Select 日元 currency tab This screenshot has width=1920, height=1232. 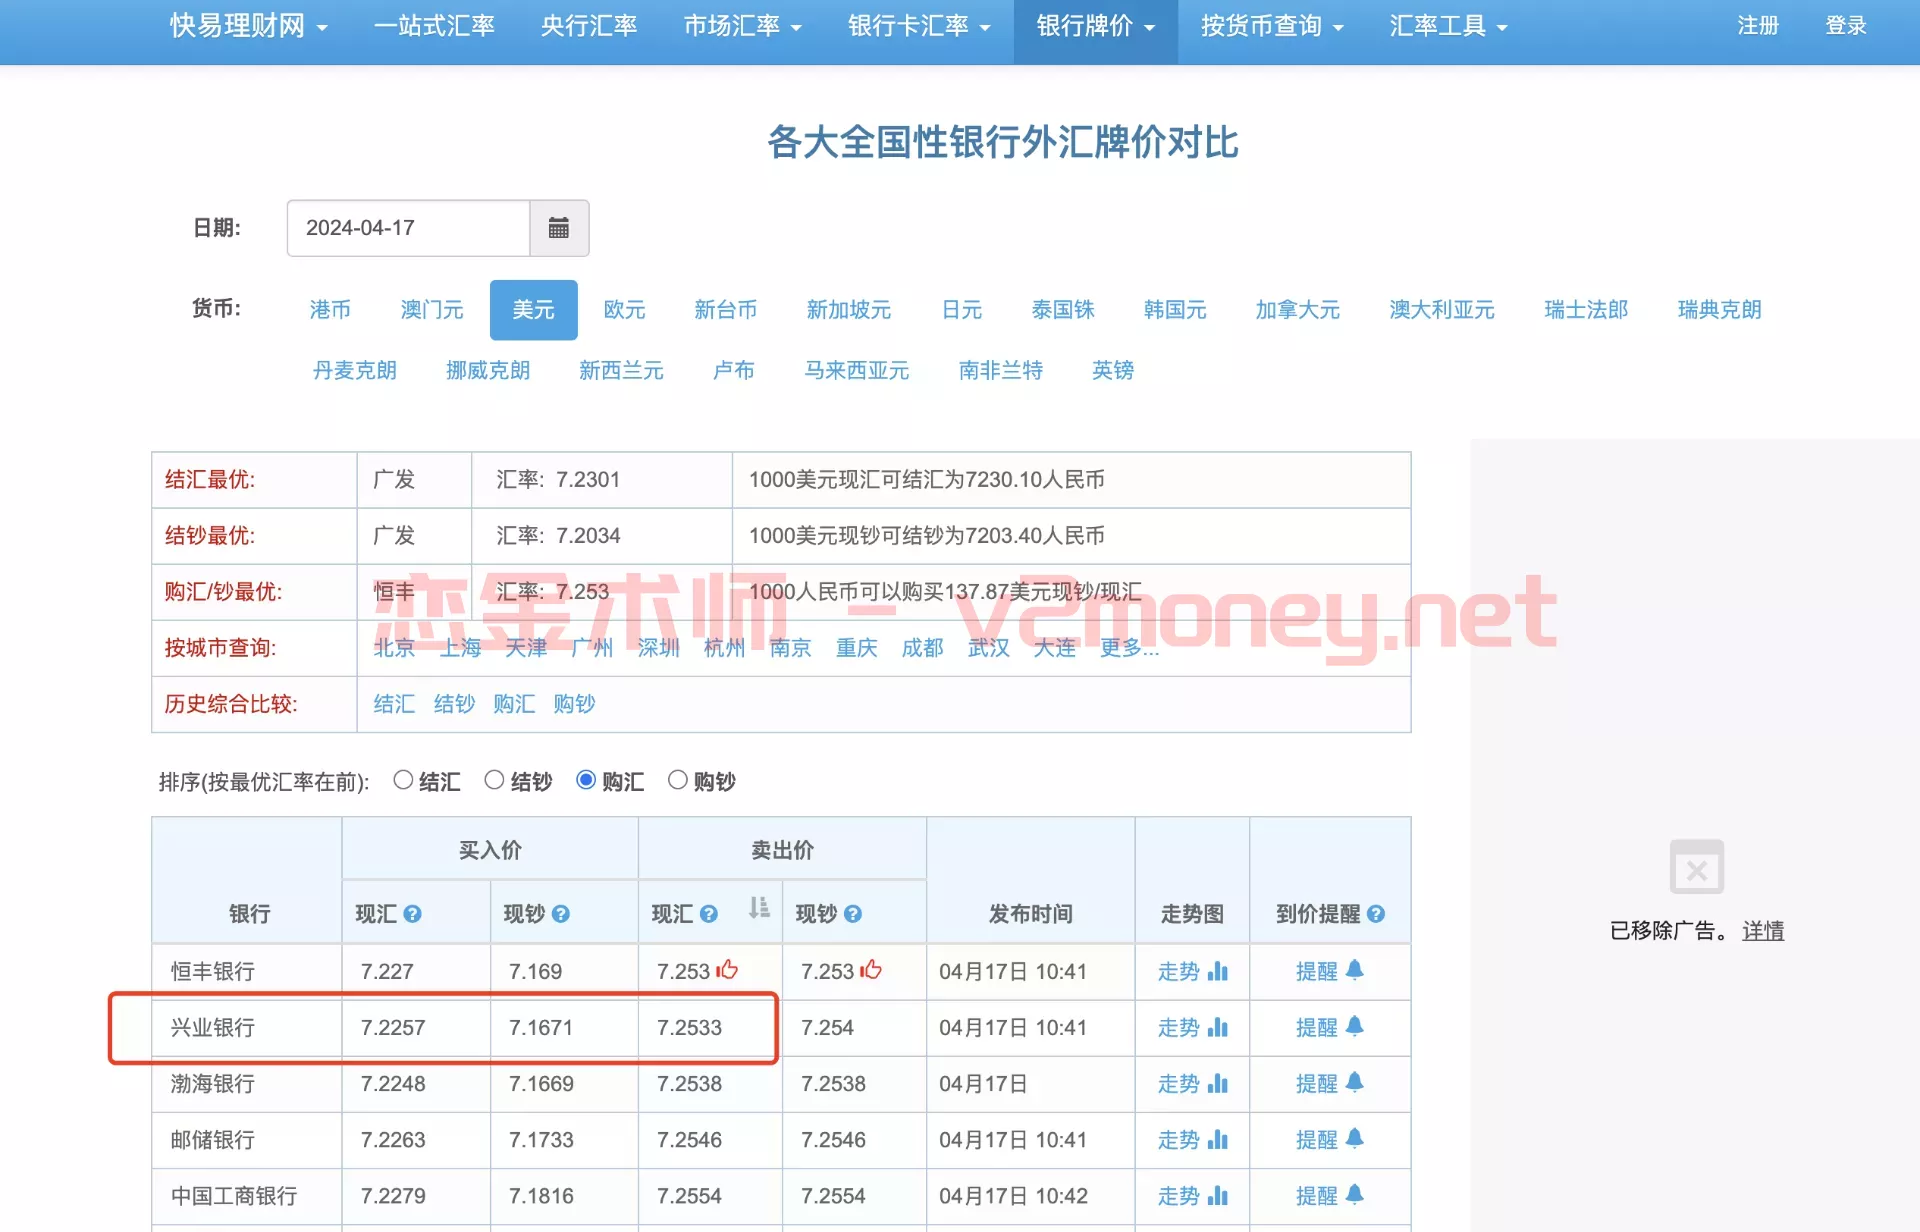tap(962, 310)
